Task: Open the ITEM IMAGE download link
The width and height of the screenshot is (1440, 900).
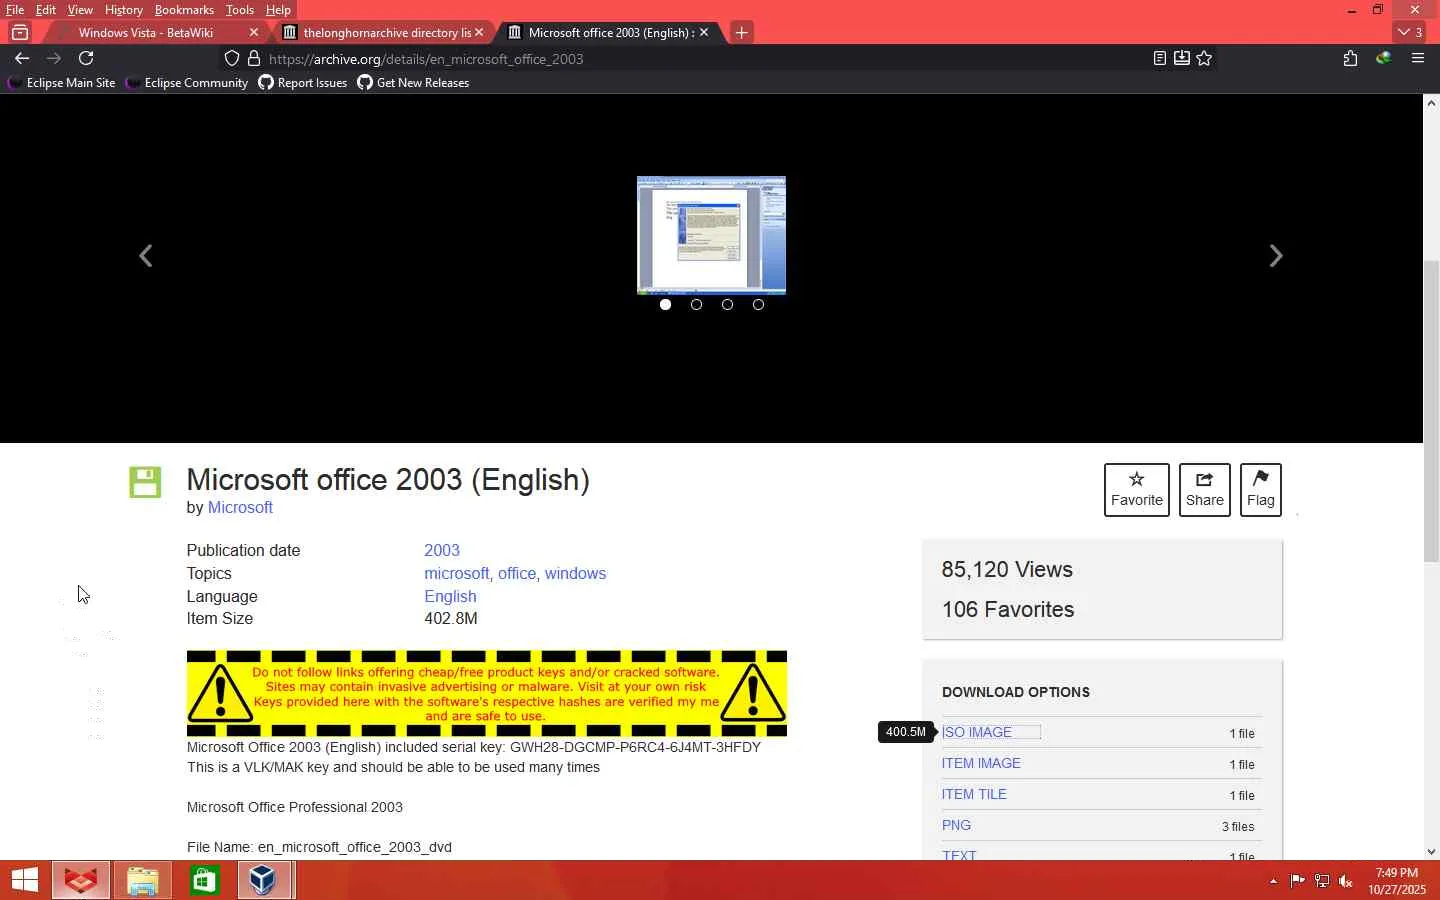Action: (981, 764)
